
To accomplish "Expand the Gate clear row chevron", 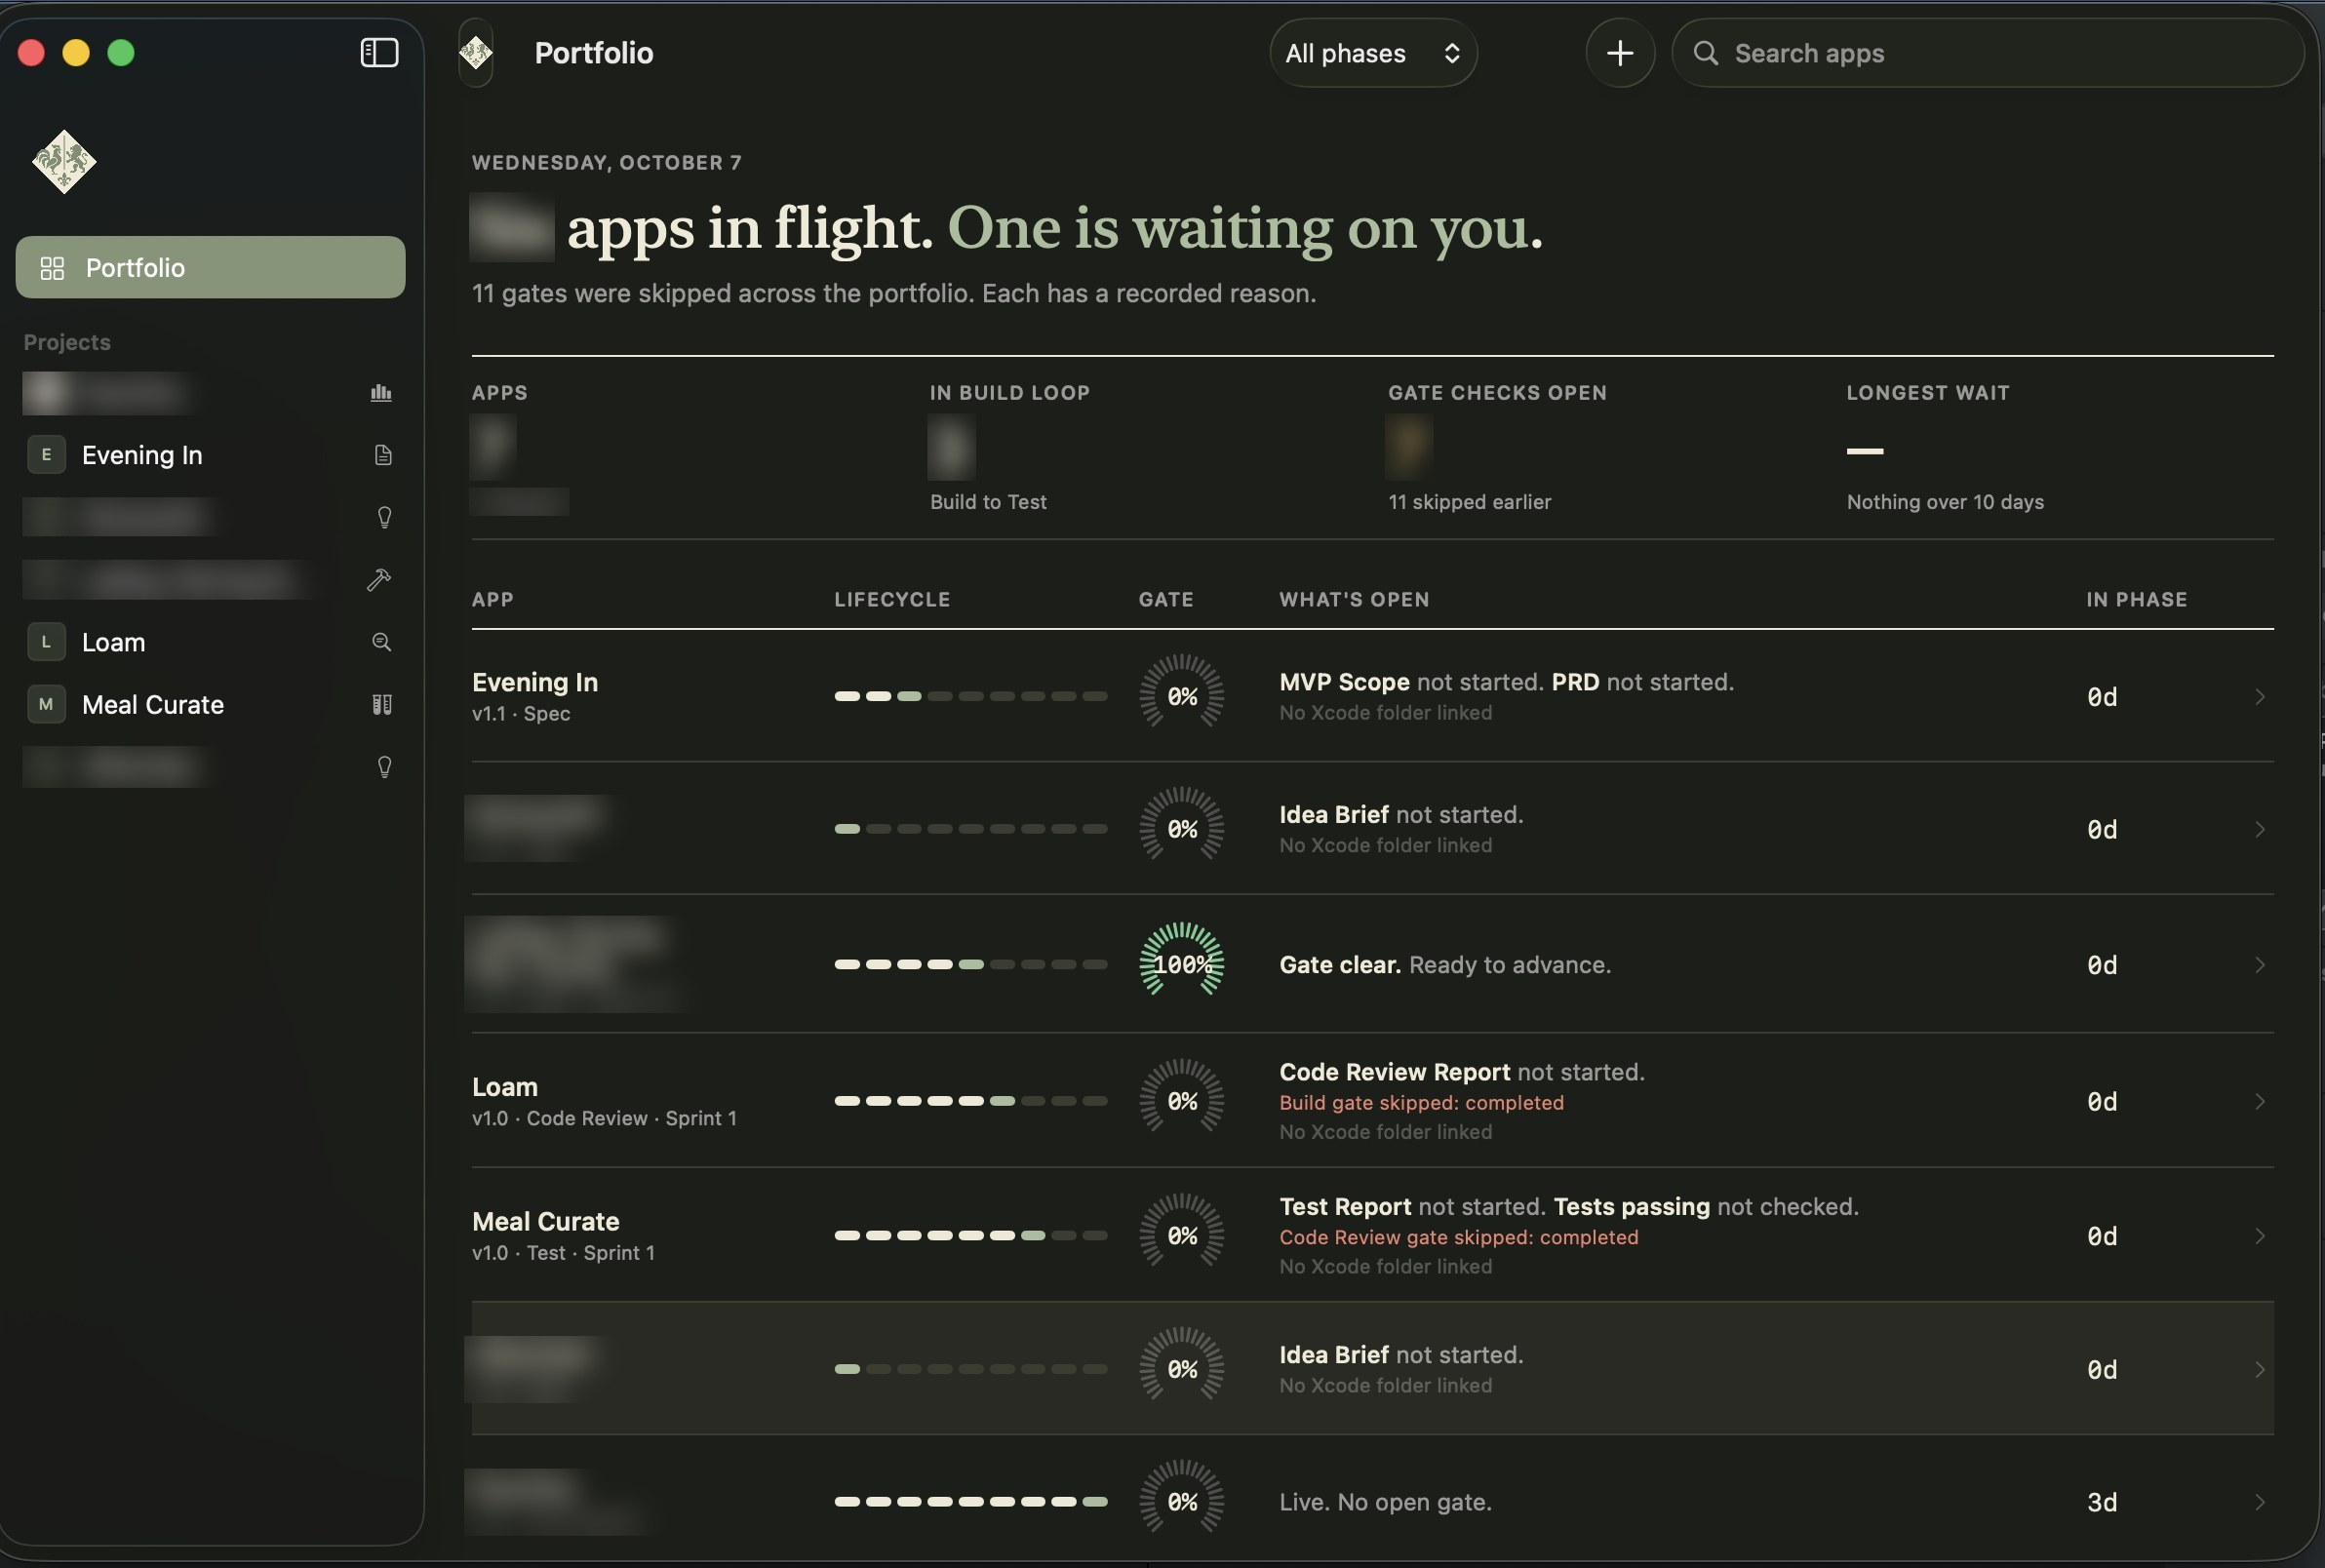I will click(x=2259, y=965).
